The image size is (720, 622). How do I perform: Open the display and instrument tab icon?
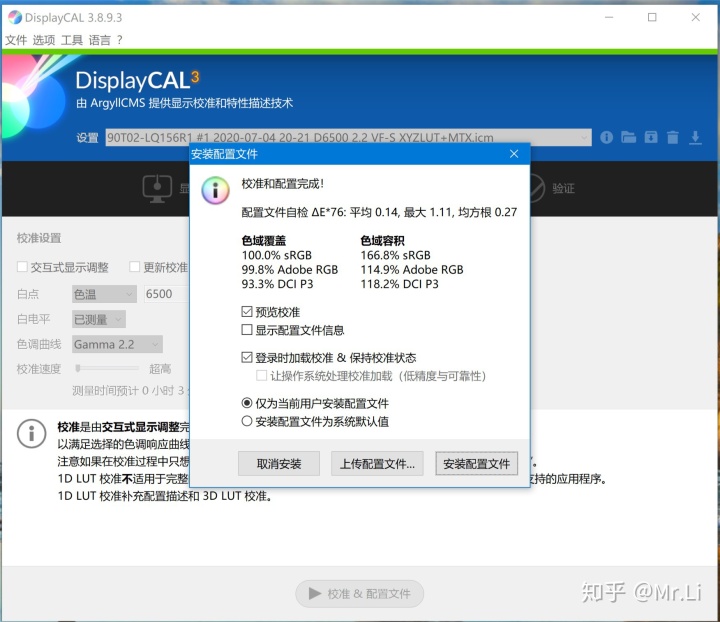click(x=157, y=188)
